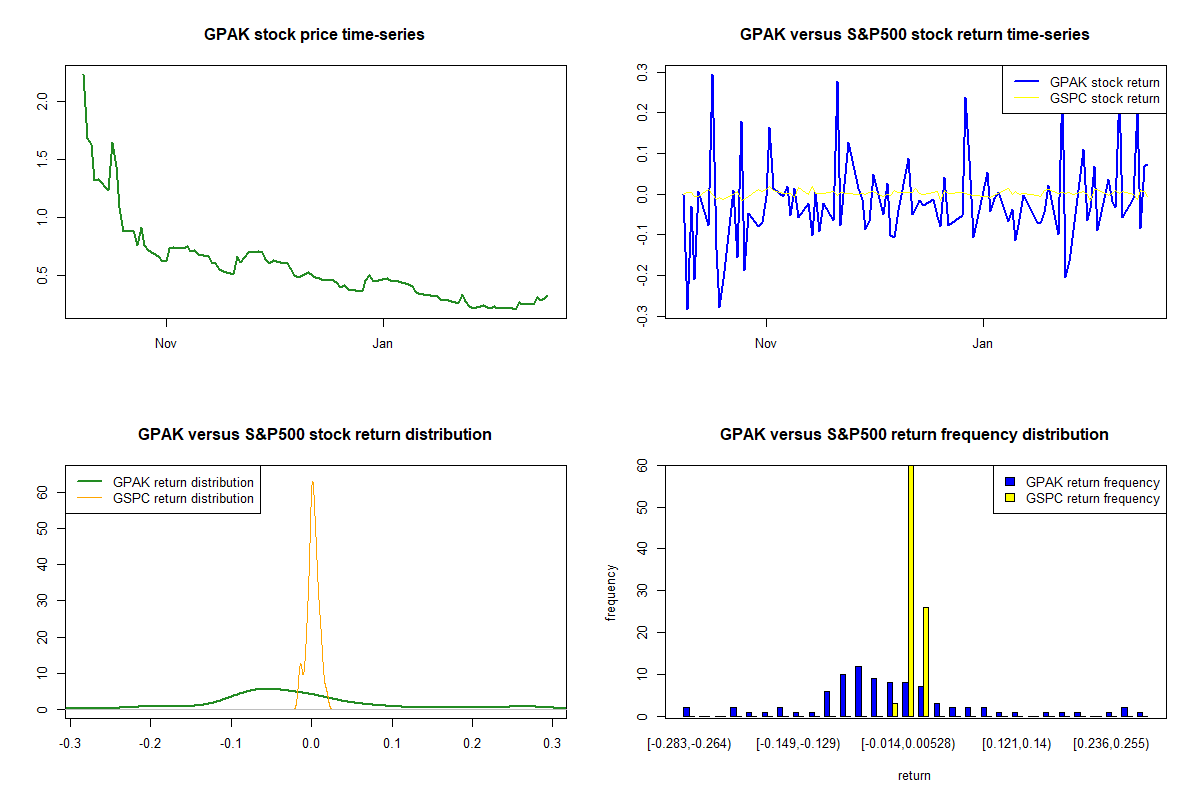Screen dimensions: 1200x800
Task: Click the 'Jan' tick on the stock return time-series chart
Action: coord(983,344)
